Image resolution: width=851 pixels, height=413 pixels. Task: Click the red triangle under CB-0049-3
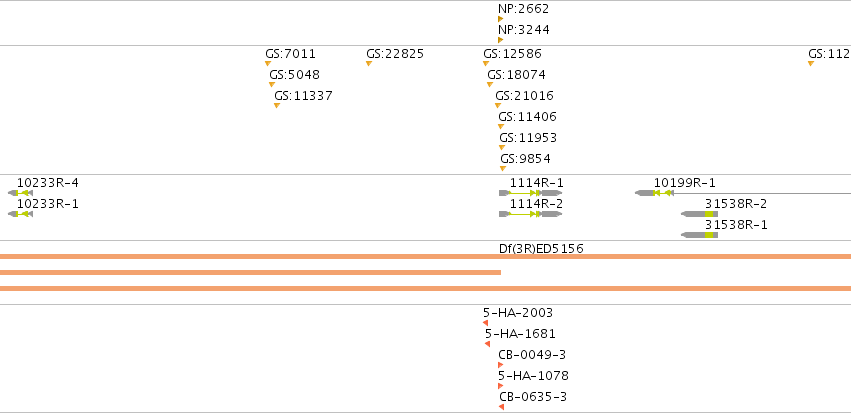click(500, 365)
